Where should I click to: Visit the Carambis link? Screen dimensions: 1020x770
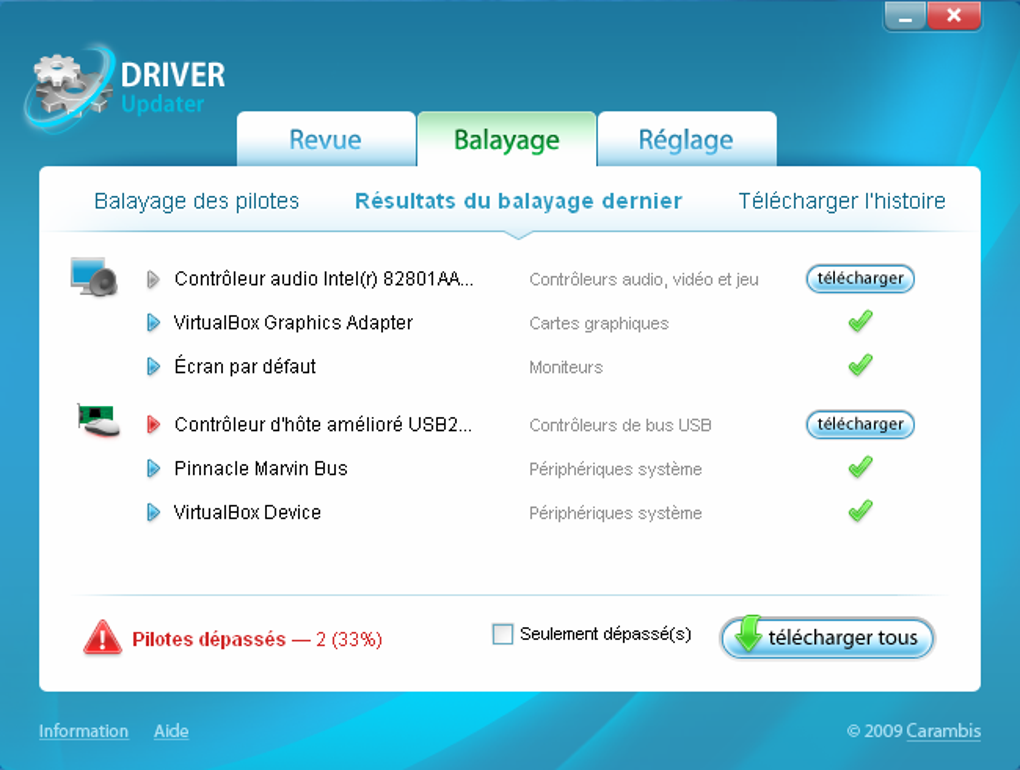943,731
